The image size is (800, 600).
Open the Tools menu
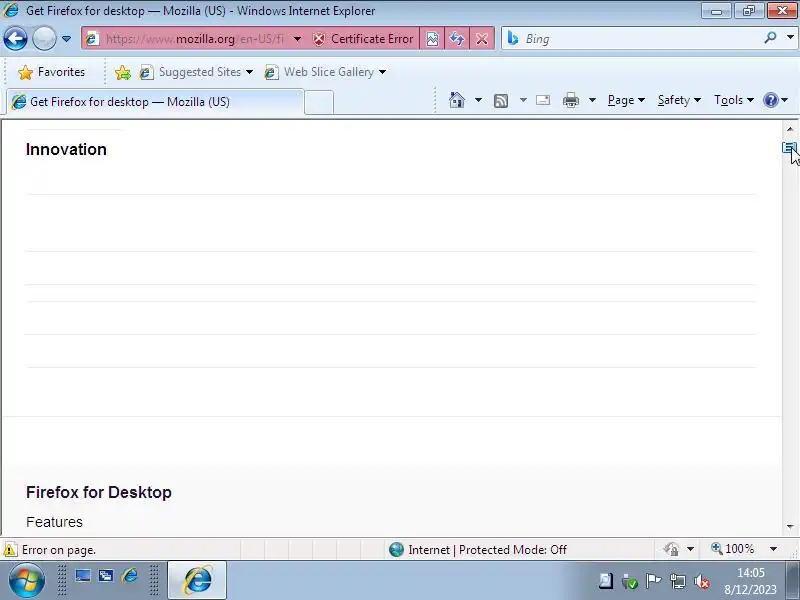(734, 100)
